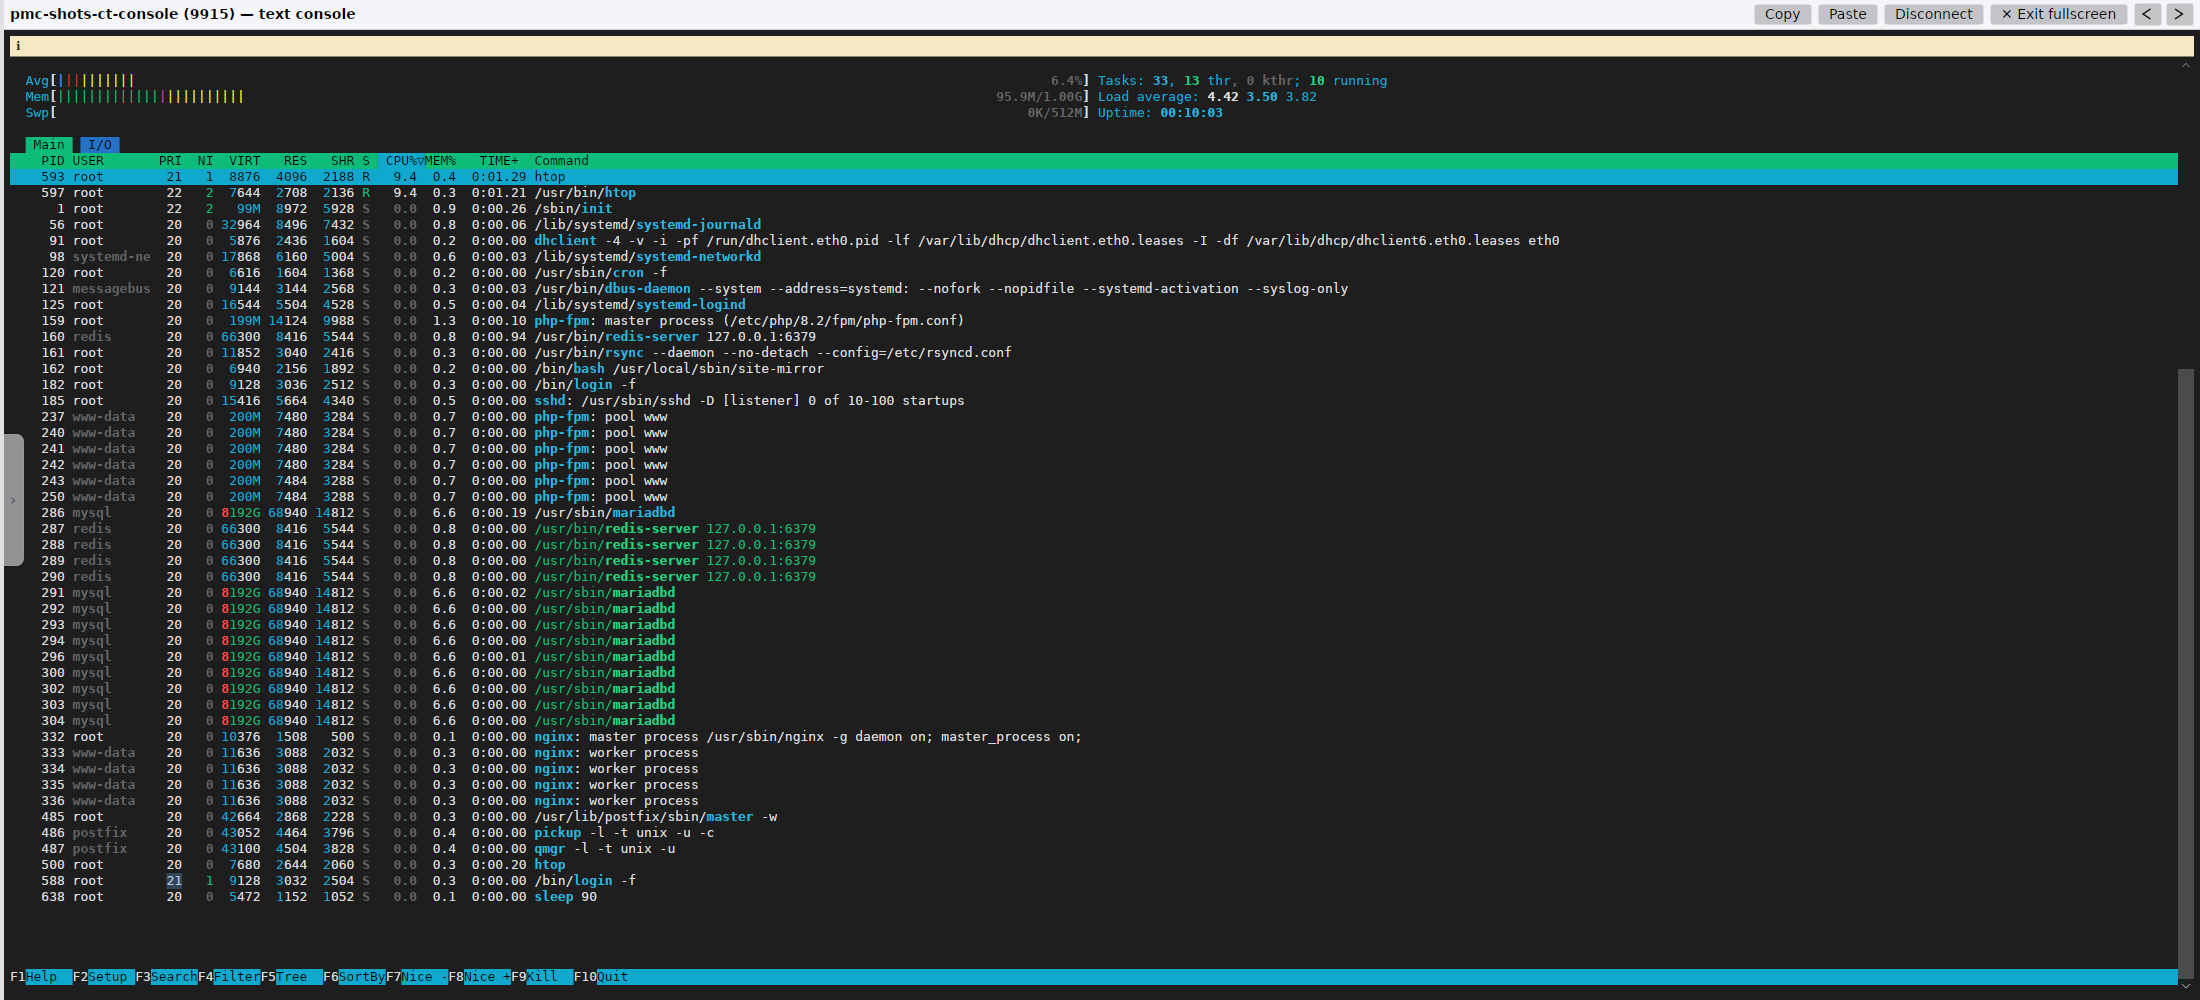Select redis-server process with PID 160
2200x1000 pixels.
pos(1094,337)
